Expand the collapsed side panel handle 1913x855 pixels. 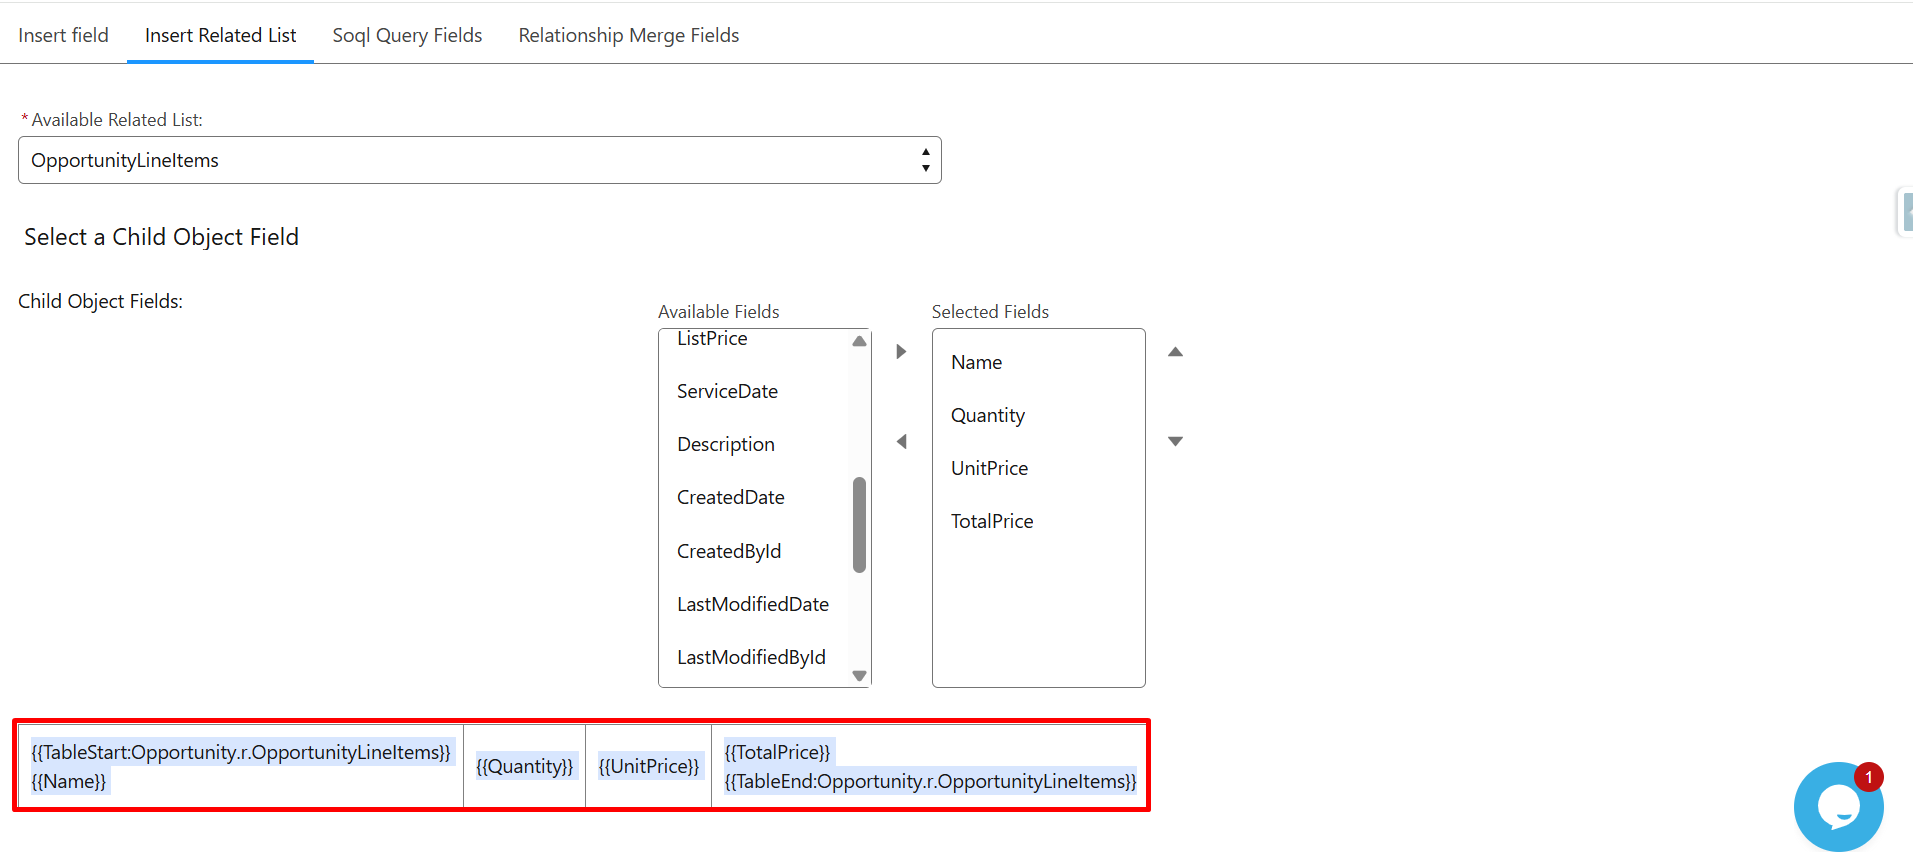tap(1905, 212)
